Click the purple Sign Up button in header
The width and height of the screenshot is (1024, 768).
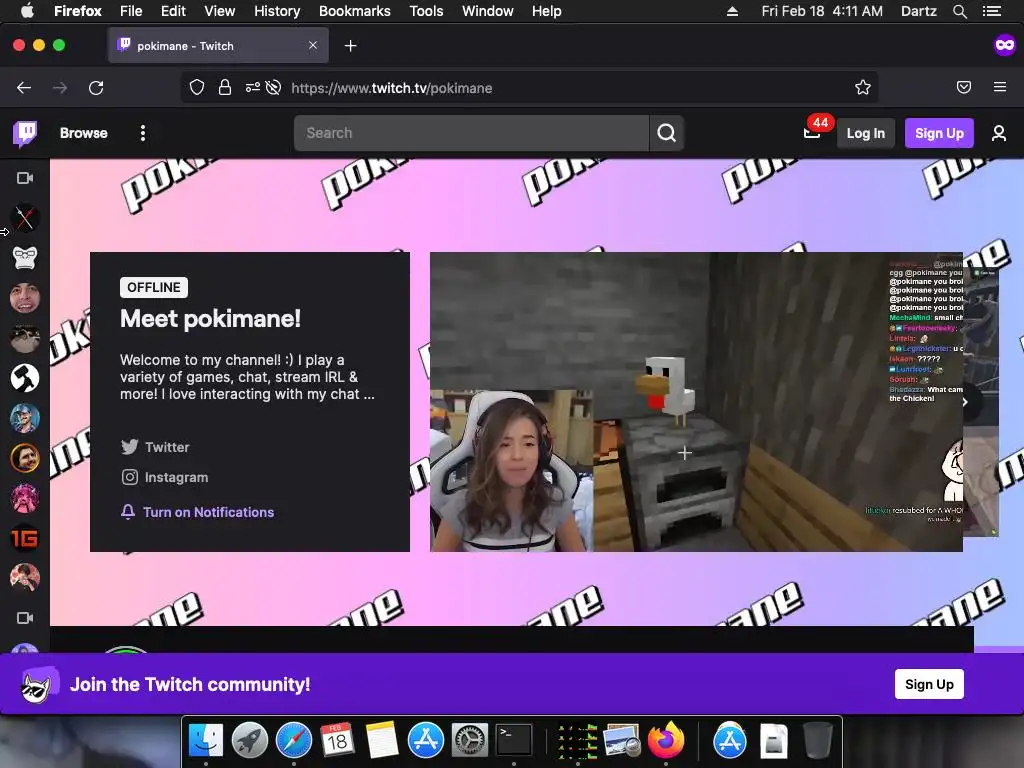pyautogui.click(x=939, y=133)
